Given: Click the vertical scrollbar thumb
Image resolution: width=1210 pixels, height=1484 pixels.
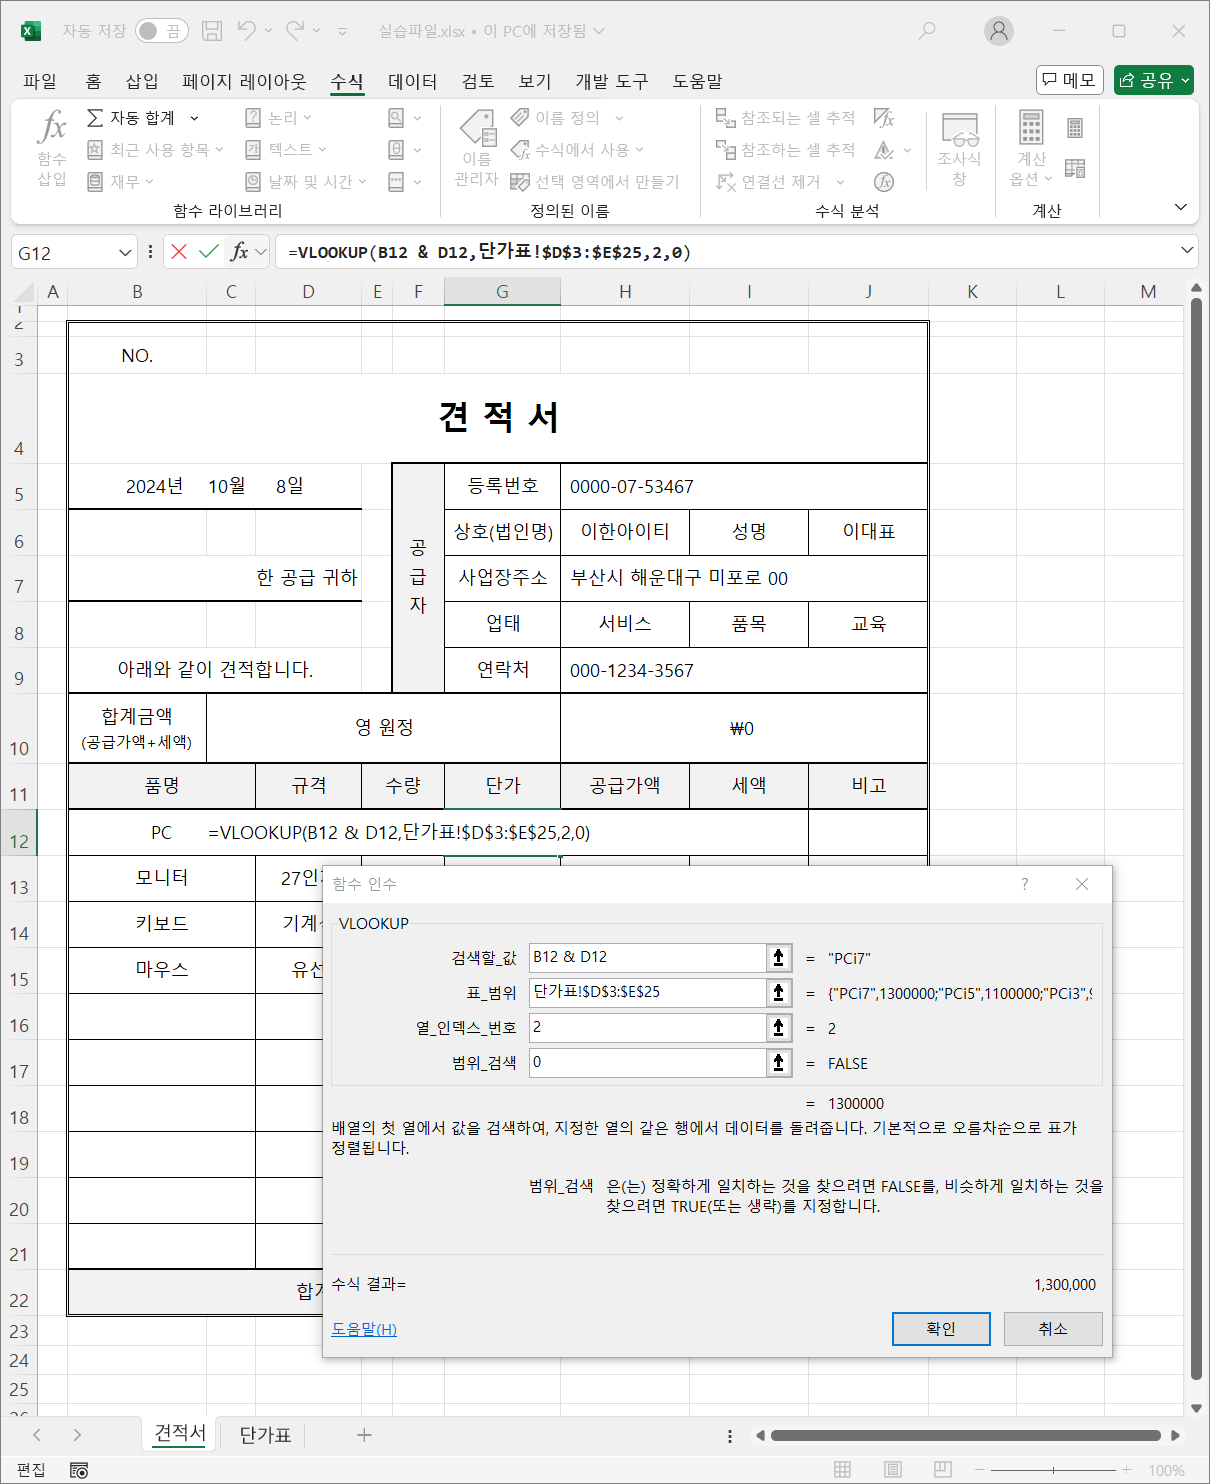Looking at the screenshot, I should [1196, 840].
